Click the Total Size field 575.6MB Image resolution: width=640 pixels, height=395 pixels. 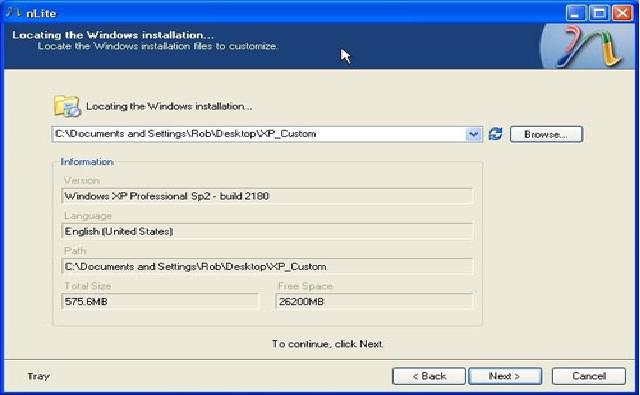click(x=160, y=302)
